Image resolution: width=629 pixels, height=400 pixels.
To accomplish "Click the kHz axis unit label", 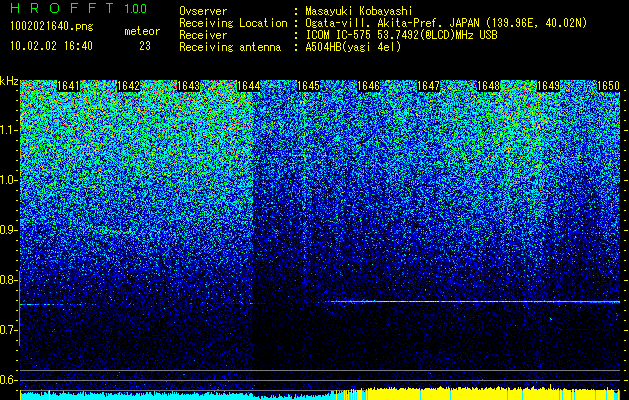I will click(9, 81).
